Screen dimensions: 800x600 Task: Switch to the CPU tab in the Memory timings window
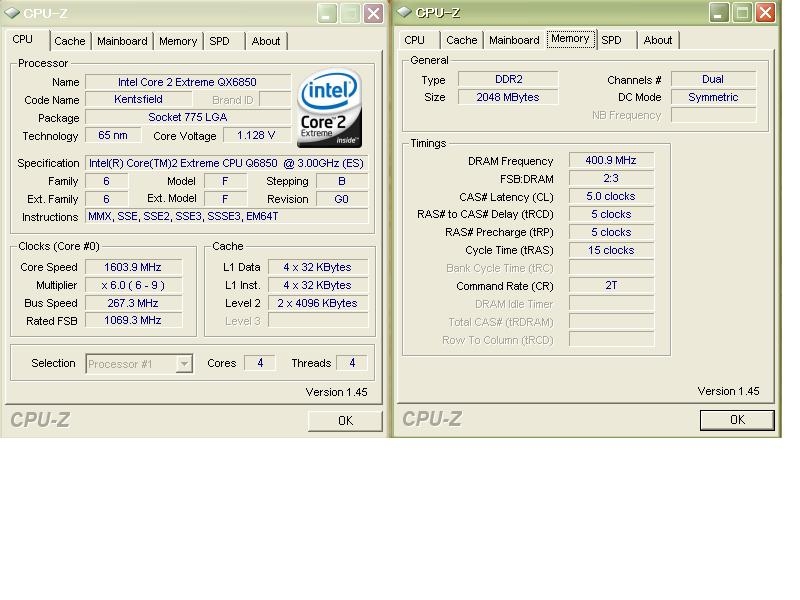[x=415, y=40]
